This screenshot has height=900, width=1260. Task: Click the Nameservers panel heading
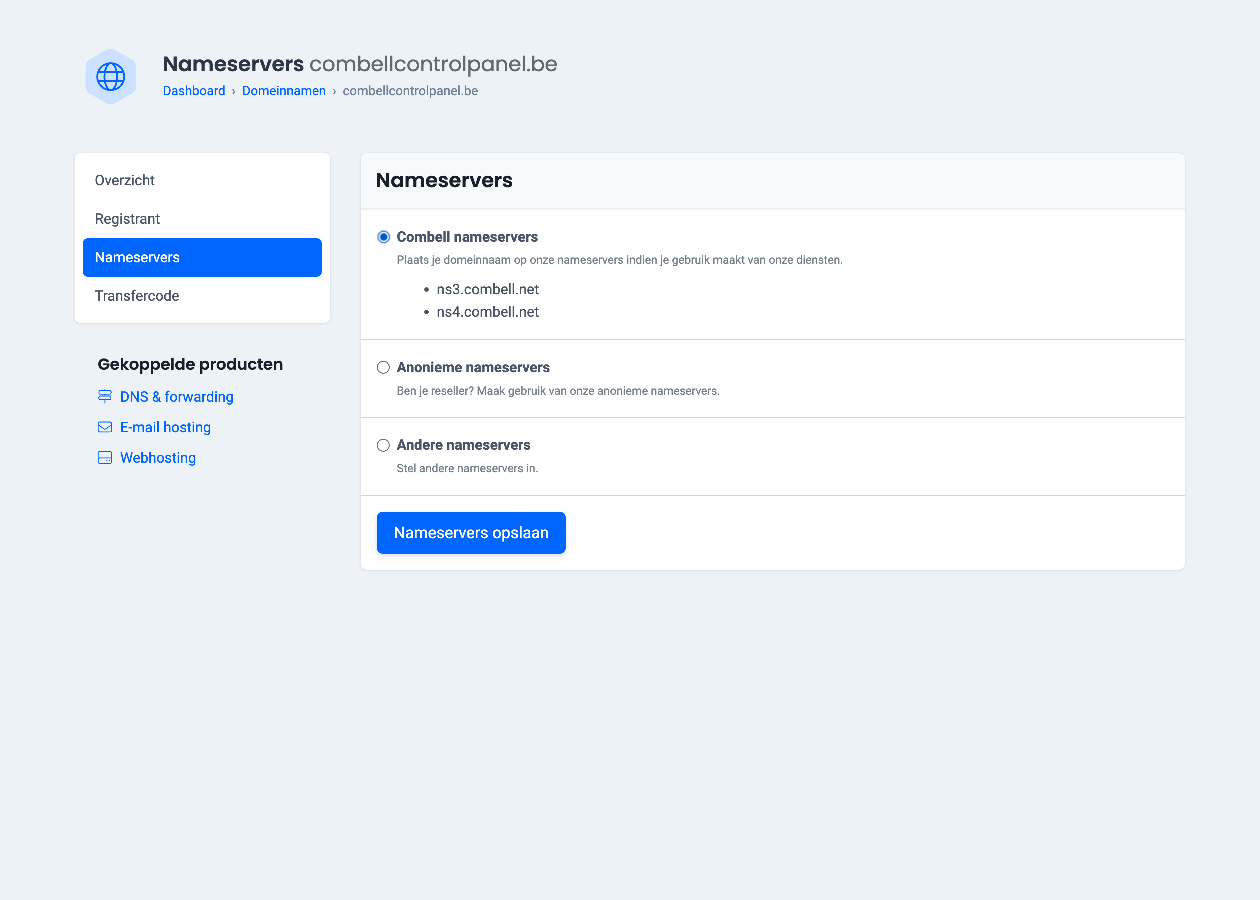pyautogui.click(x=444, y=180)
